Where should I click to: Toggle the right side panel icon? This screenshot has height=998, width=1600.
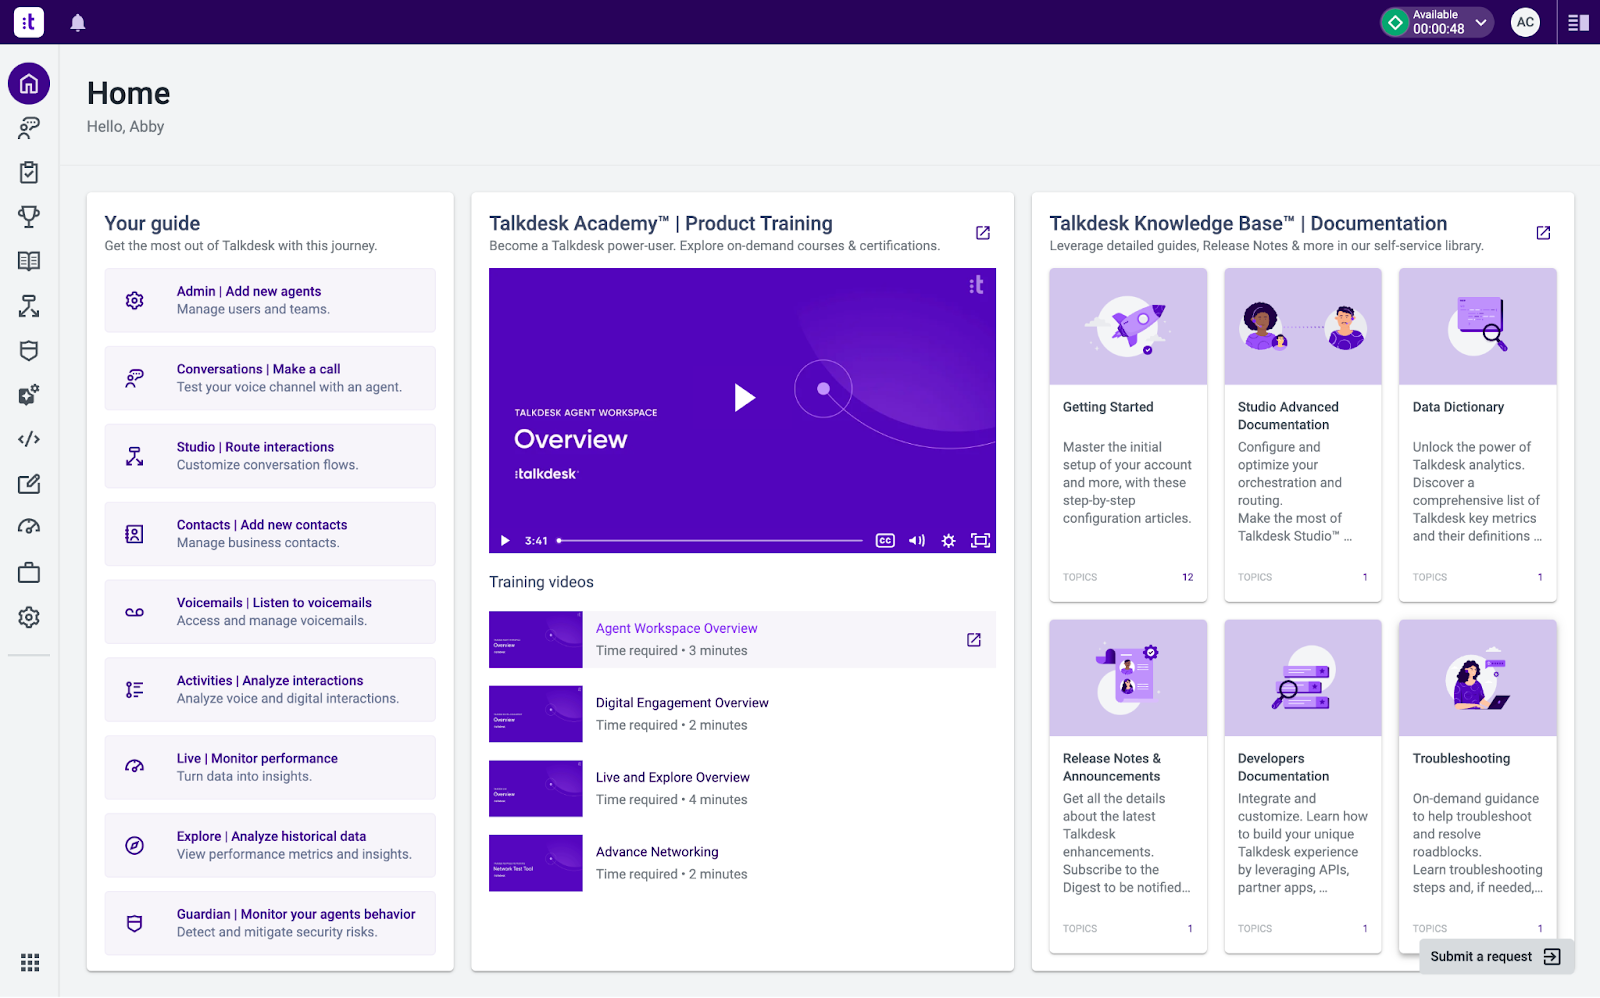(1579, 22)
